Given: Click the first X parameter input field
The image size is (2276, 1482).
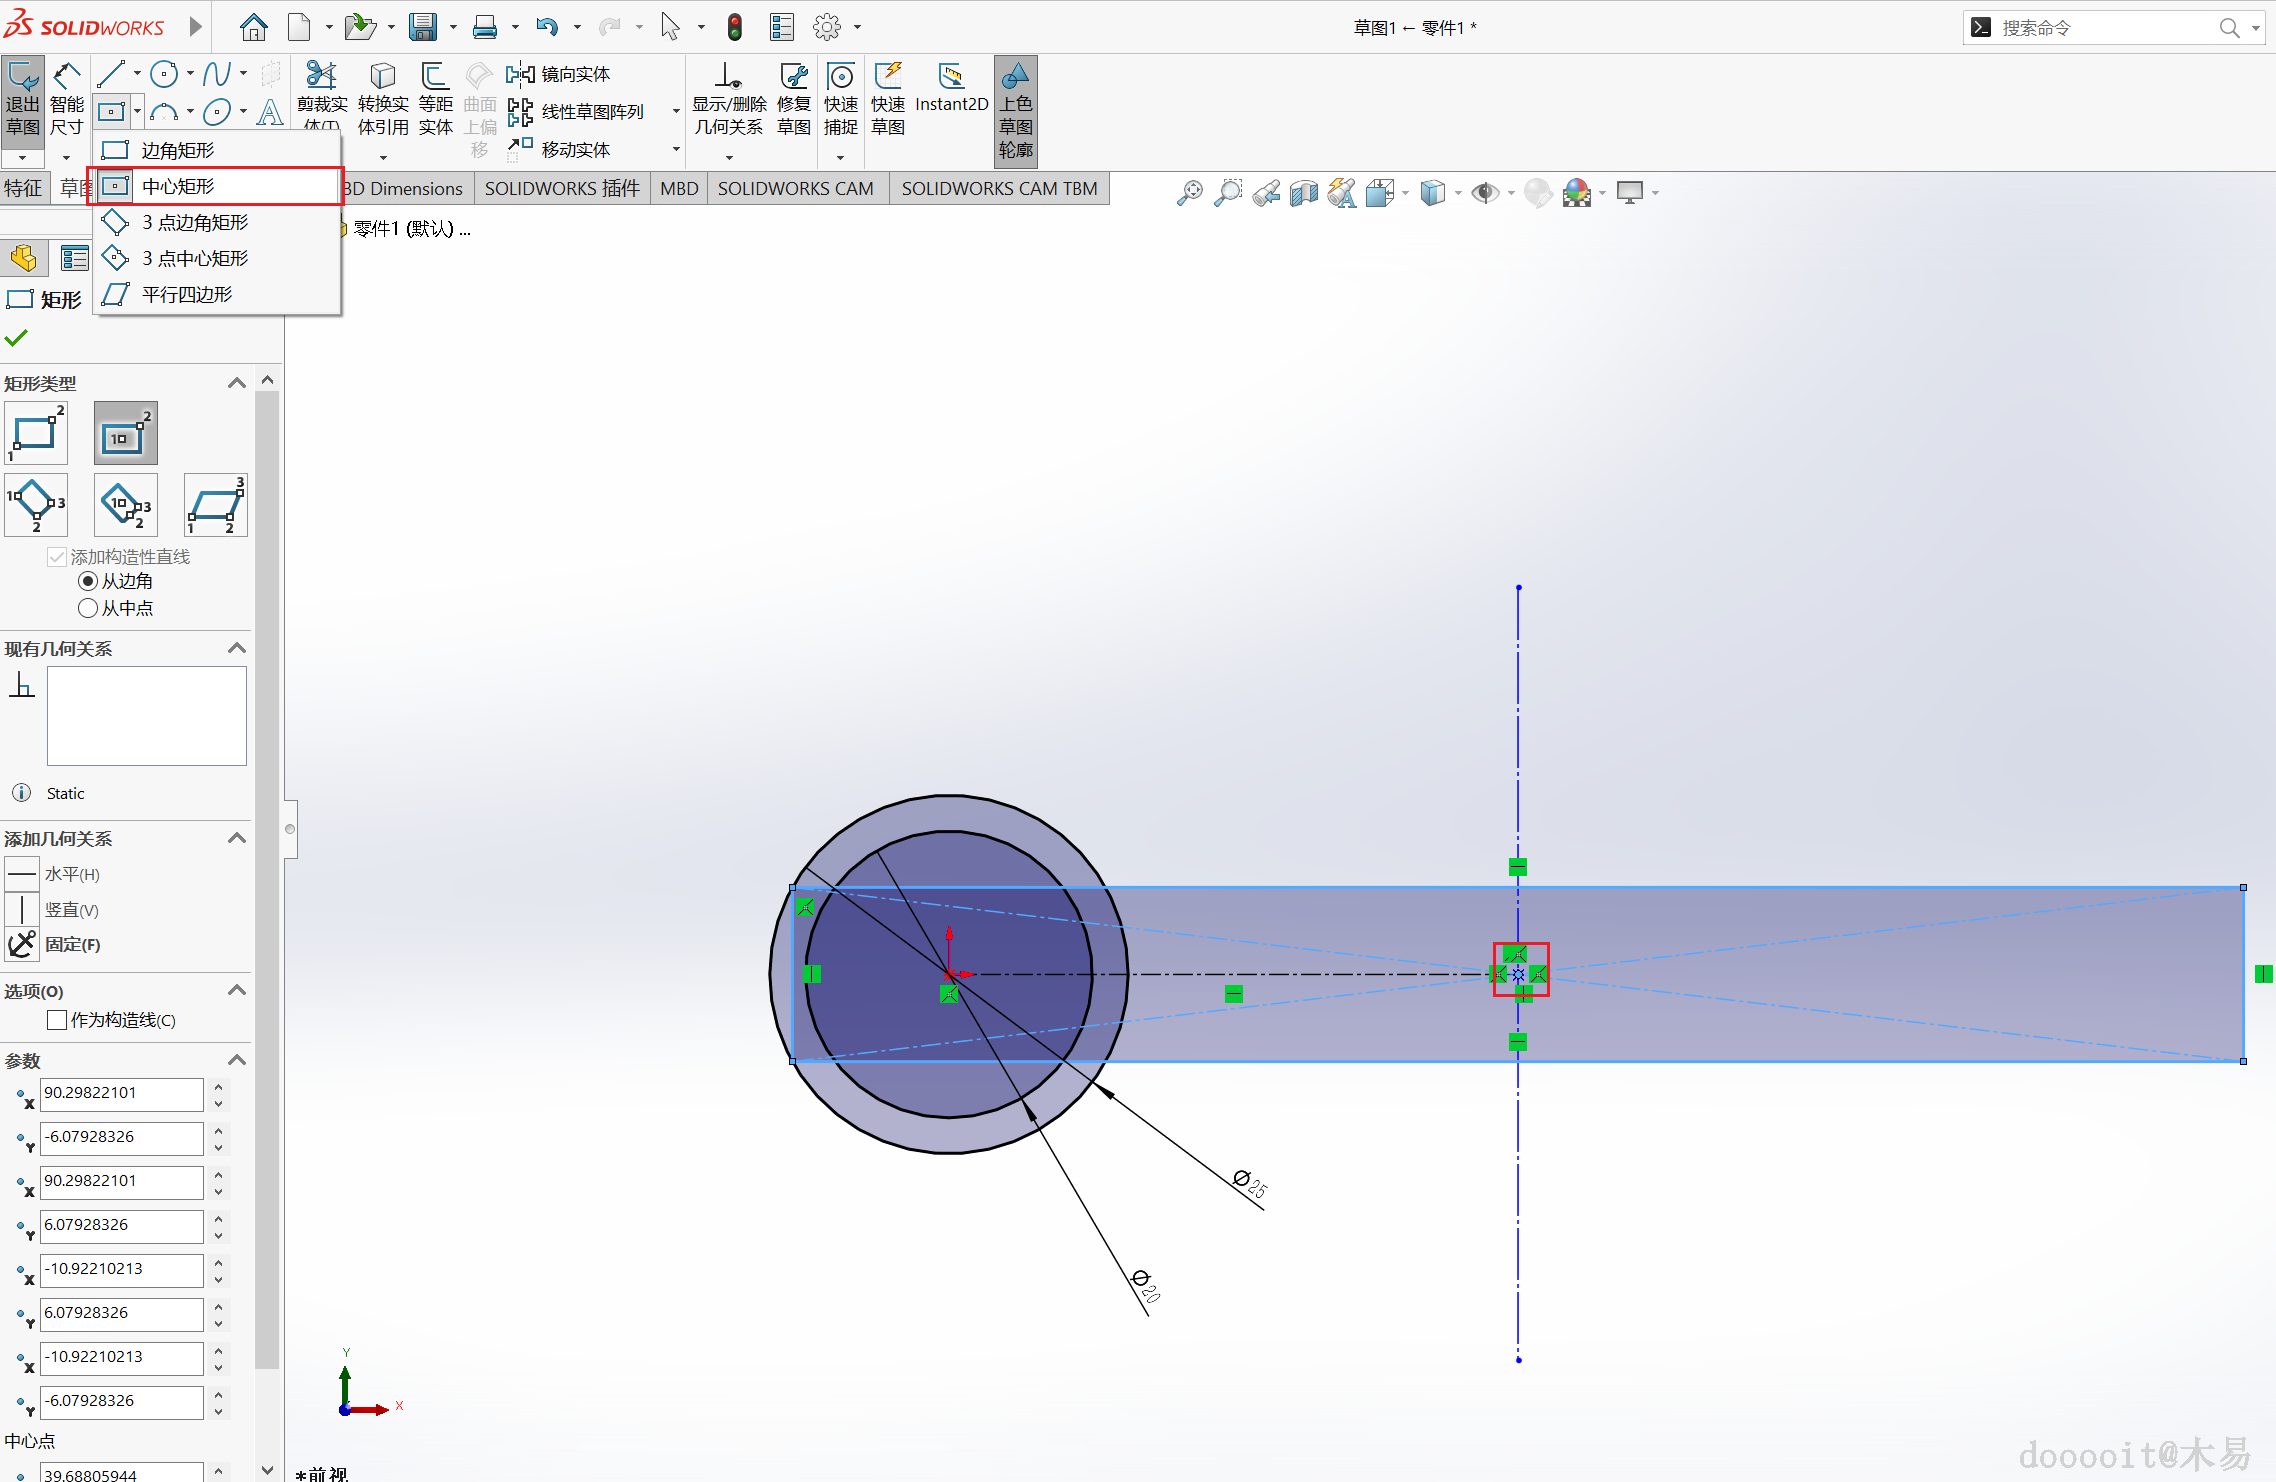Looking at the screenshot, I should click(120, 1093).
